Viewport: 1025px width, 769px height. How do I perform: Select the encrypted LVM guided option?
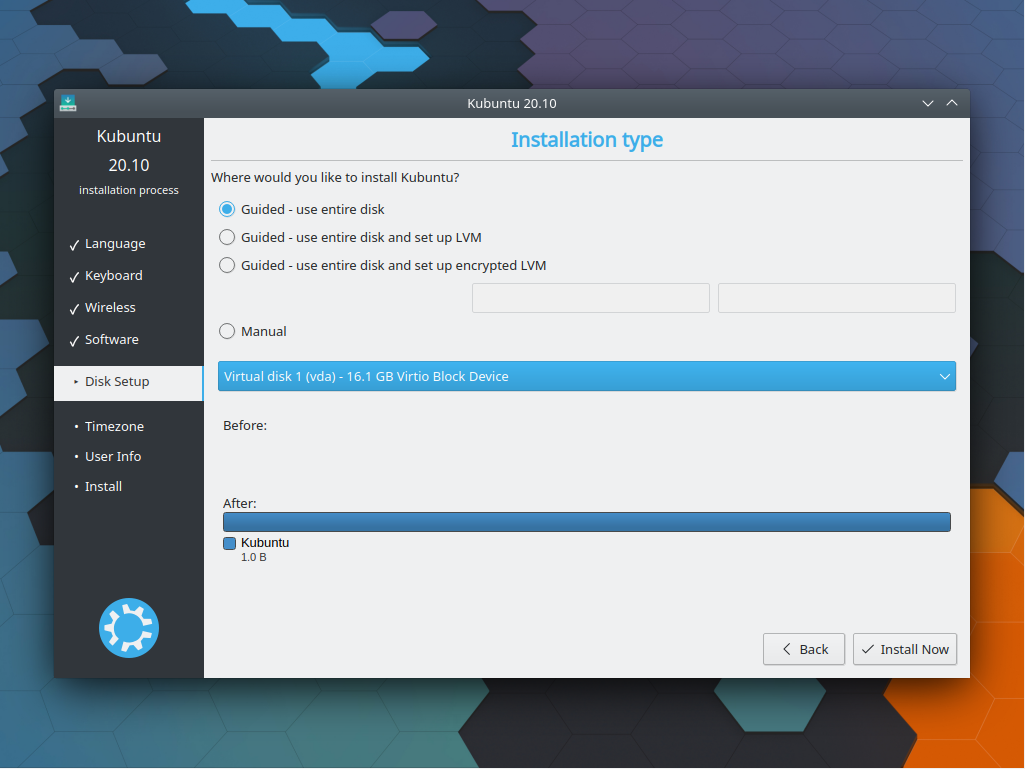(382, 265)
